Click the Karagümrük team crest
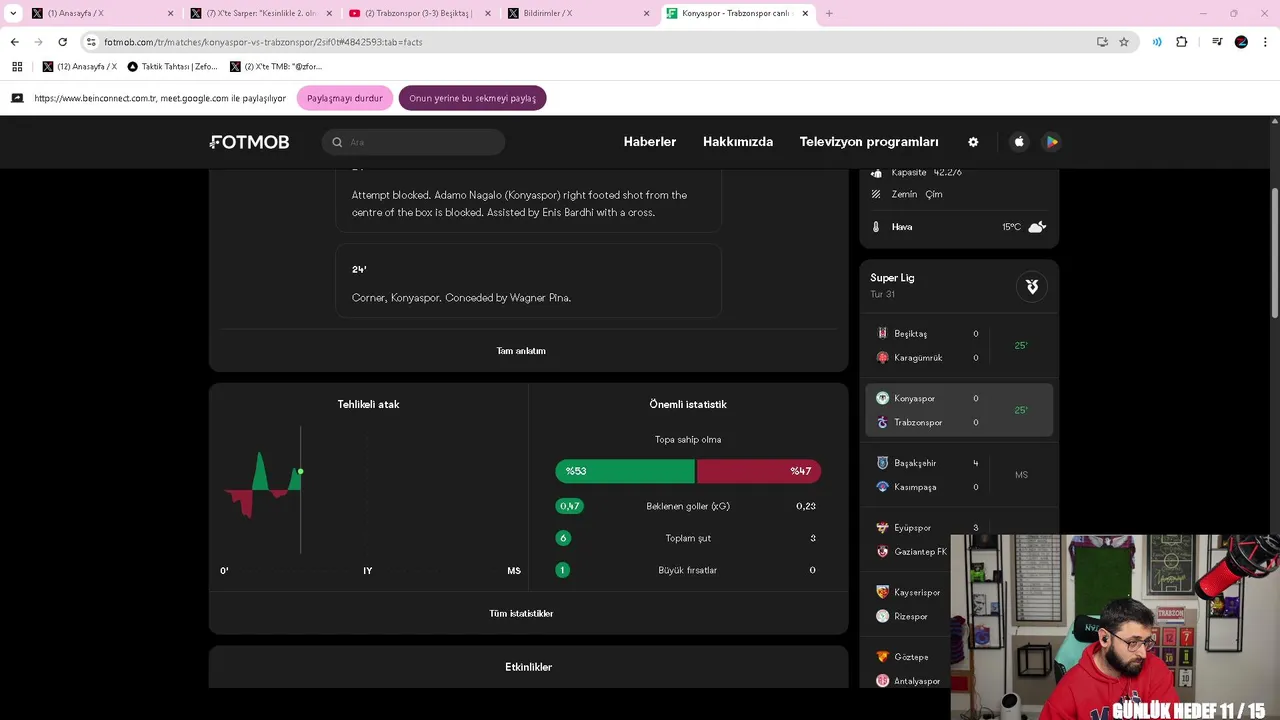The image size is (1280, 720). [882, 357]
